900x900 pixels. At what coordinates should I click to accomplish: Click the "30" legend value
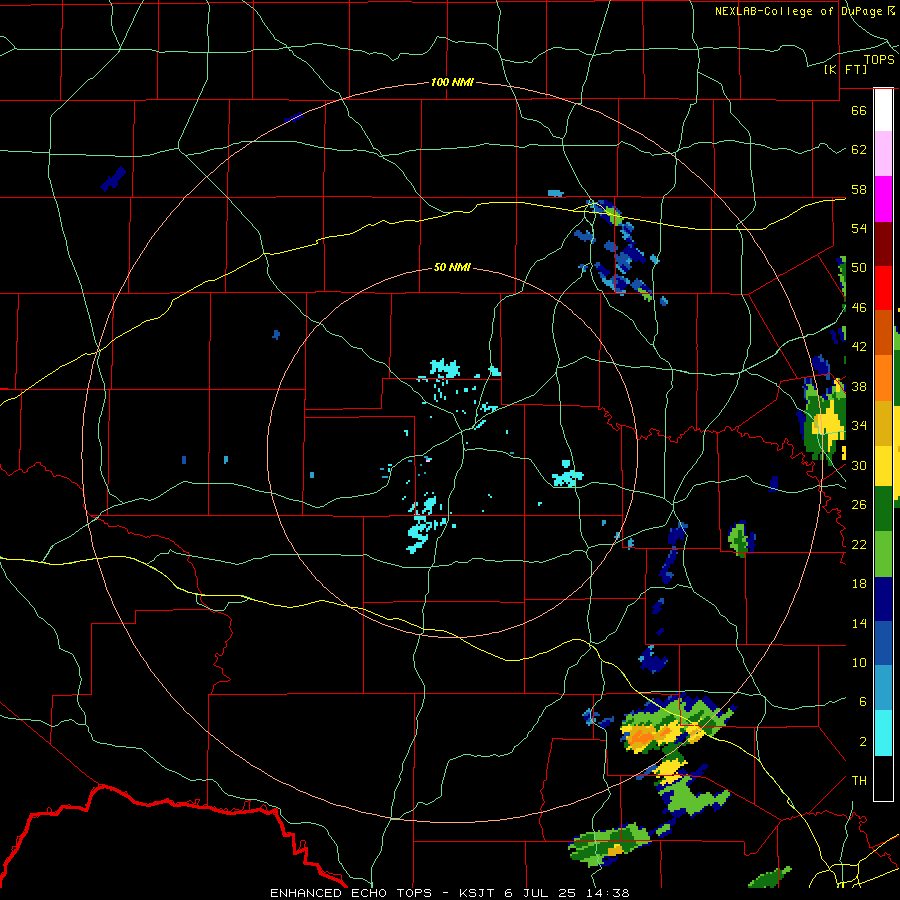859,465
